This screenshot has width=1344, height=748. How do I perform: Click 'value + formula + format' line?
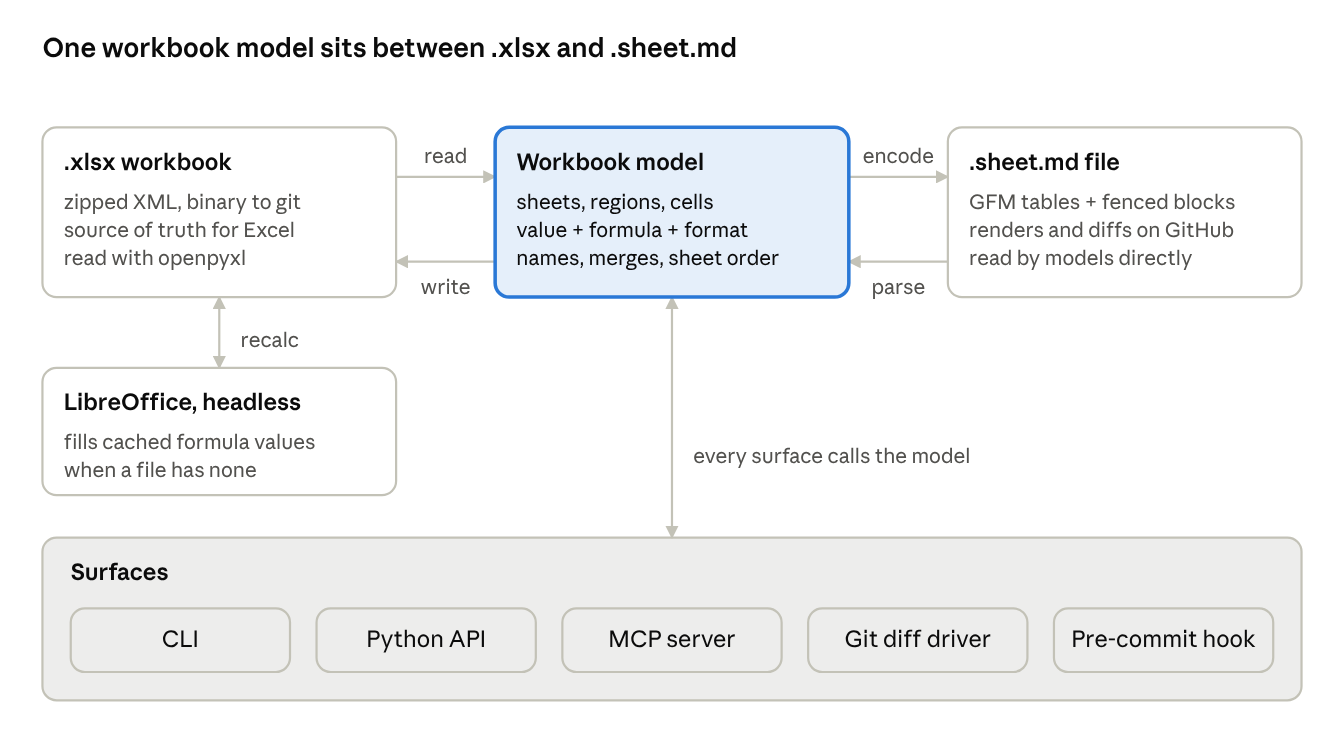pos(632,230)
